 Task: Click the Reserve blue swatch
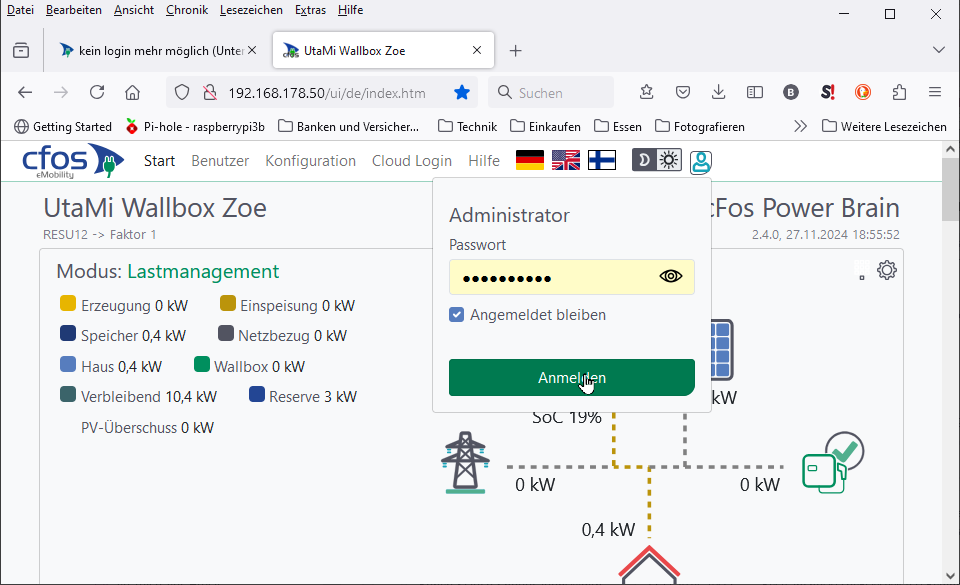[257, 395]
